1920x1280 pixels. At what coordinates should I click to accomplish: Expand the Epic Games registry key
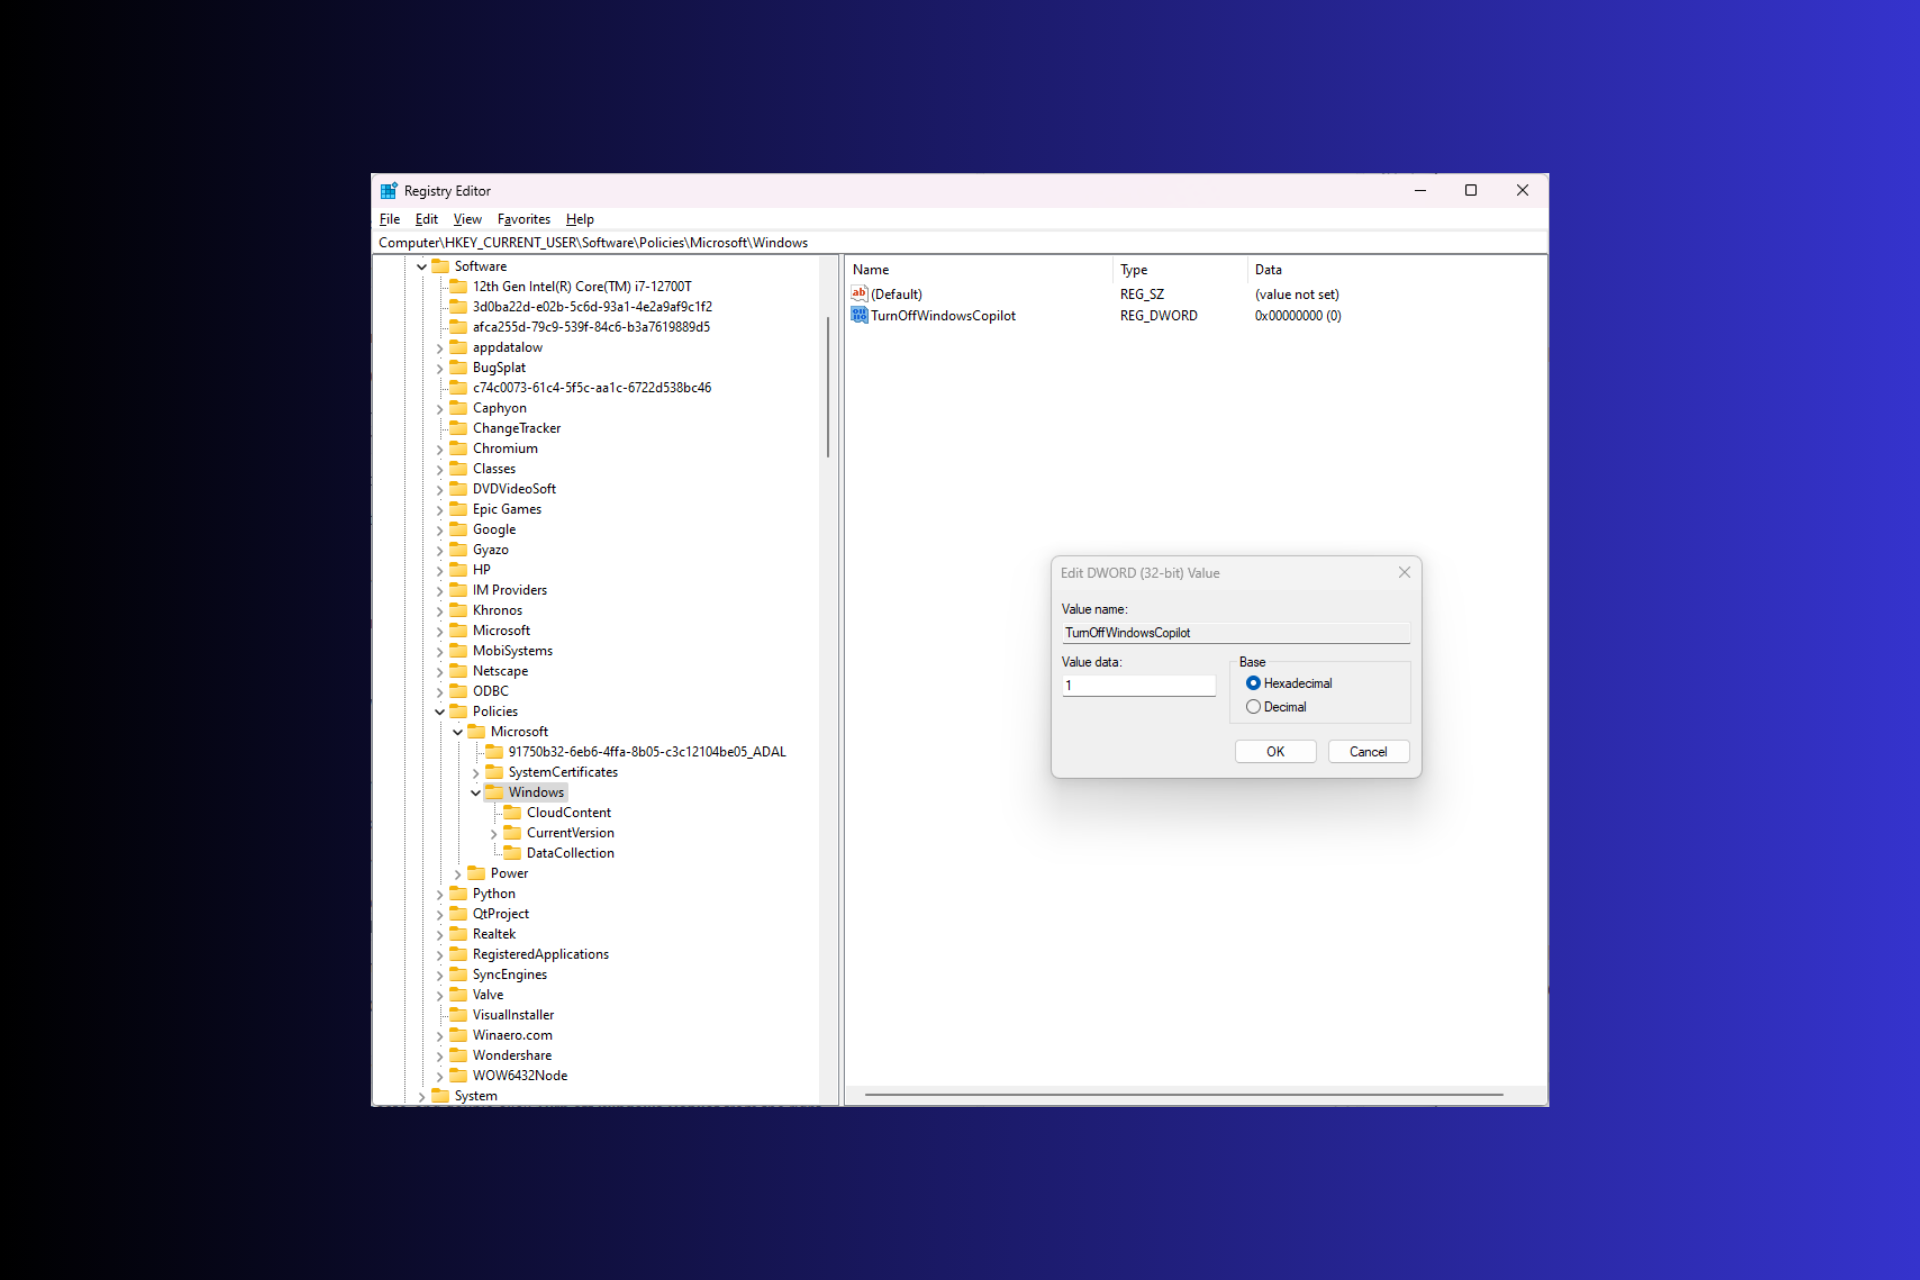tap(440, 509)
